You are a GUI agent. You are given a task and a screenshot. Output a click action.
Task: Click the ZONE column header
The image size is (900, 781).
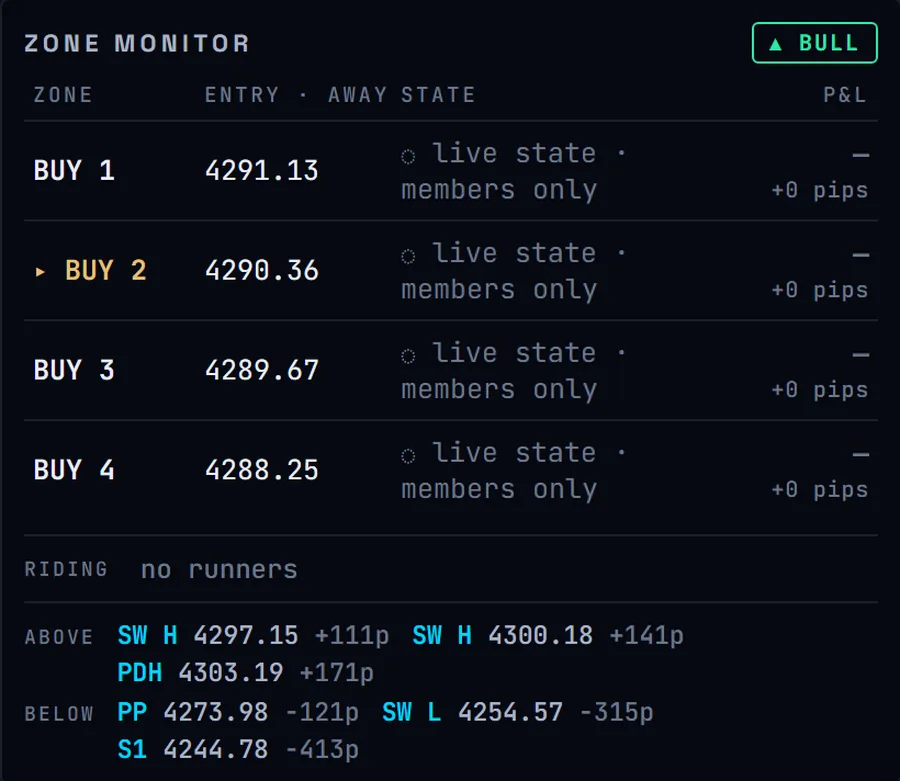click(x=63, y=95)
